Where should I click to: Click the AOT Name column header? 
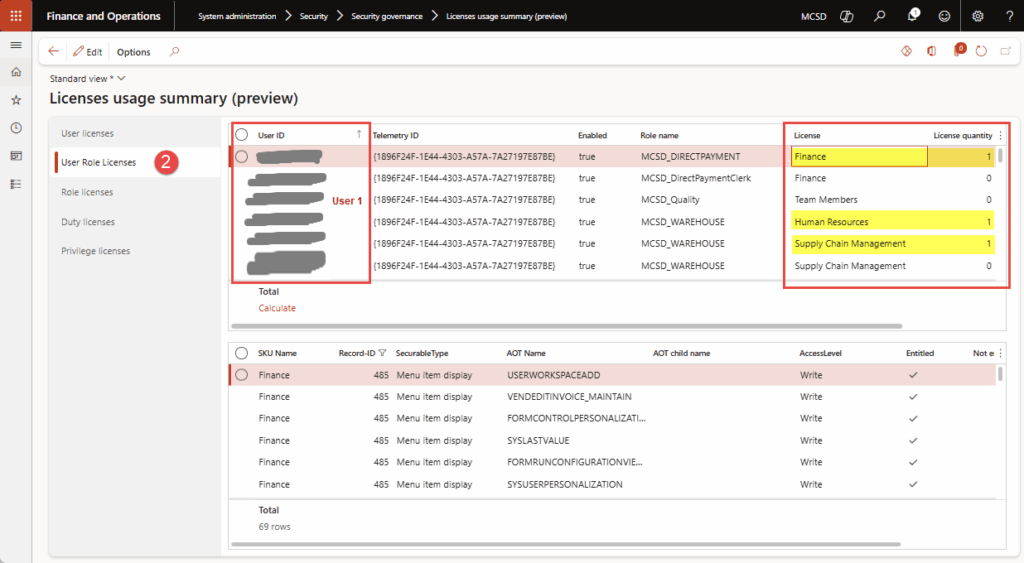tap(526, 353)
